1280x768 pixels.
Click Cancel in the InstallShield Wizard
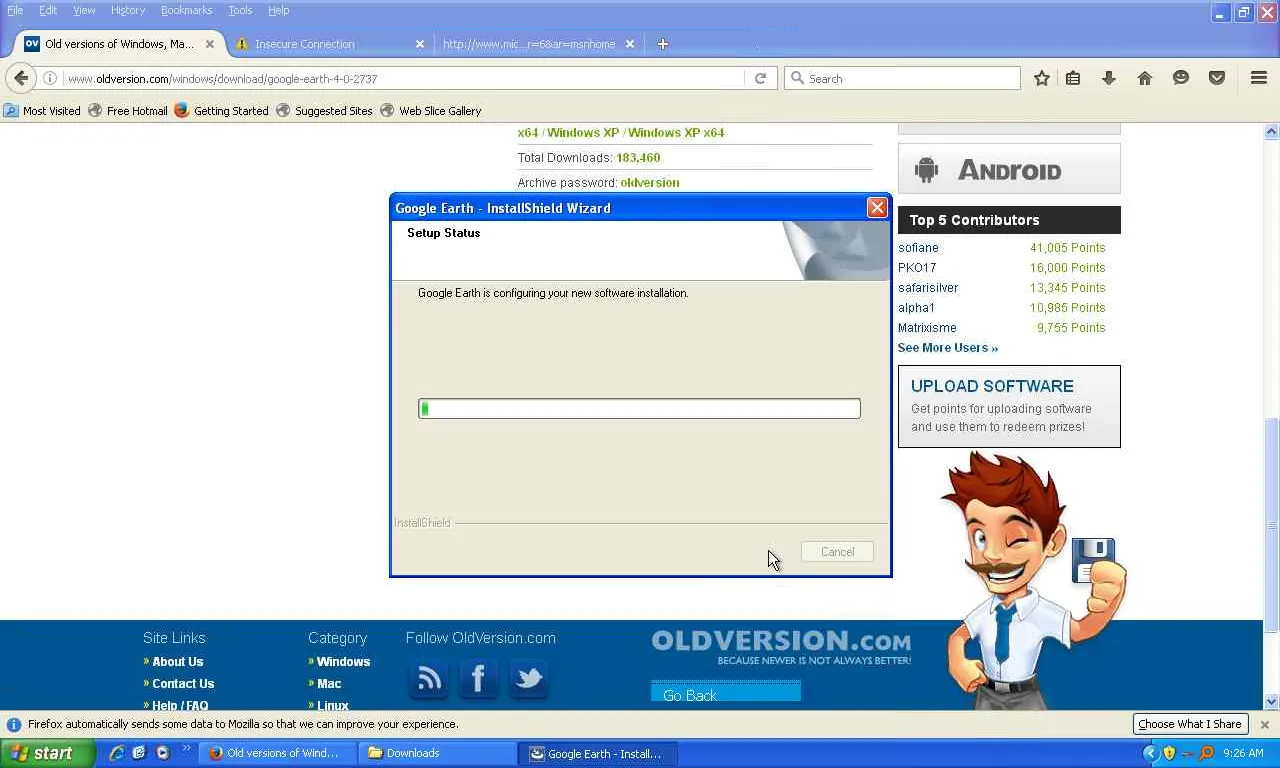click(x=837, y=552)
